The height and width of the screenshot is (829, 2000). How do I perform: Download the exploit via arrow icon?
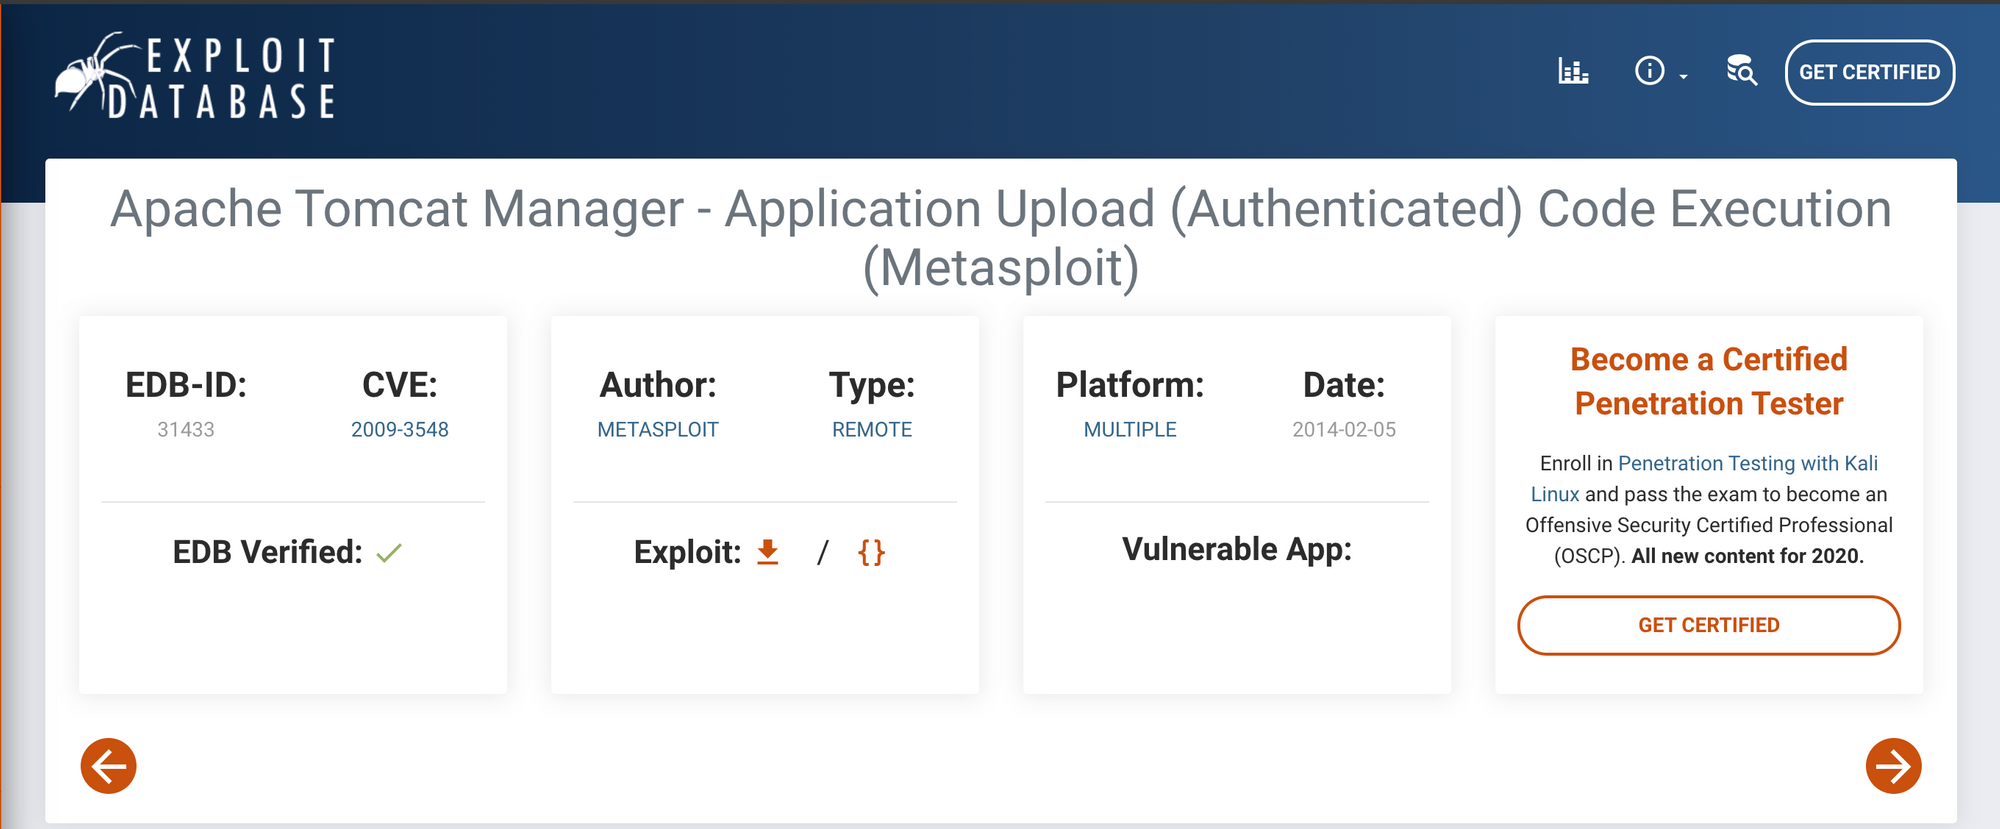(x=768, y=552)
